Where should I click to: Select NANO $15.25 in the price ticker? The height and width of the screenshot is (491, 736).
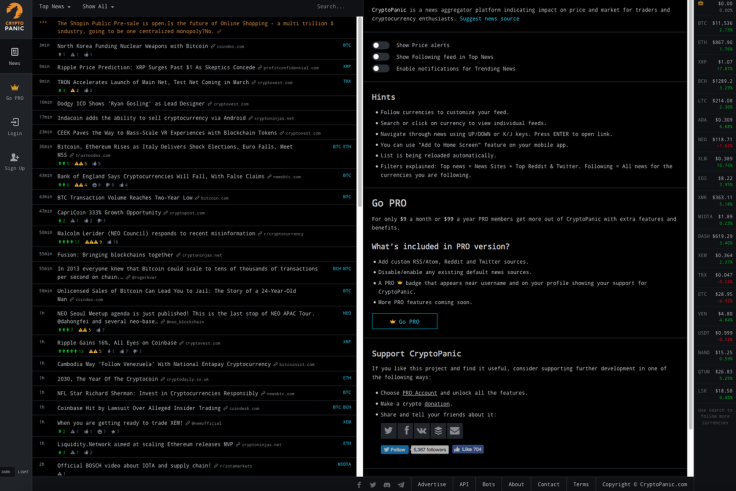click(714, 355)
